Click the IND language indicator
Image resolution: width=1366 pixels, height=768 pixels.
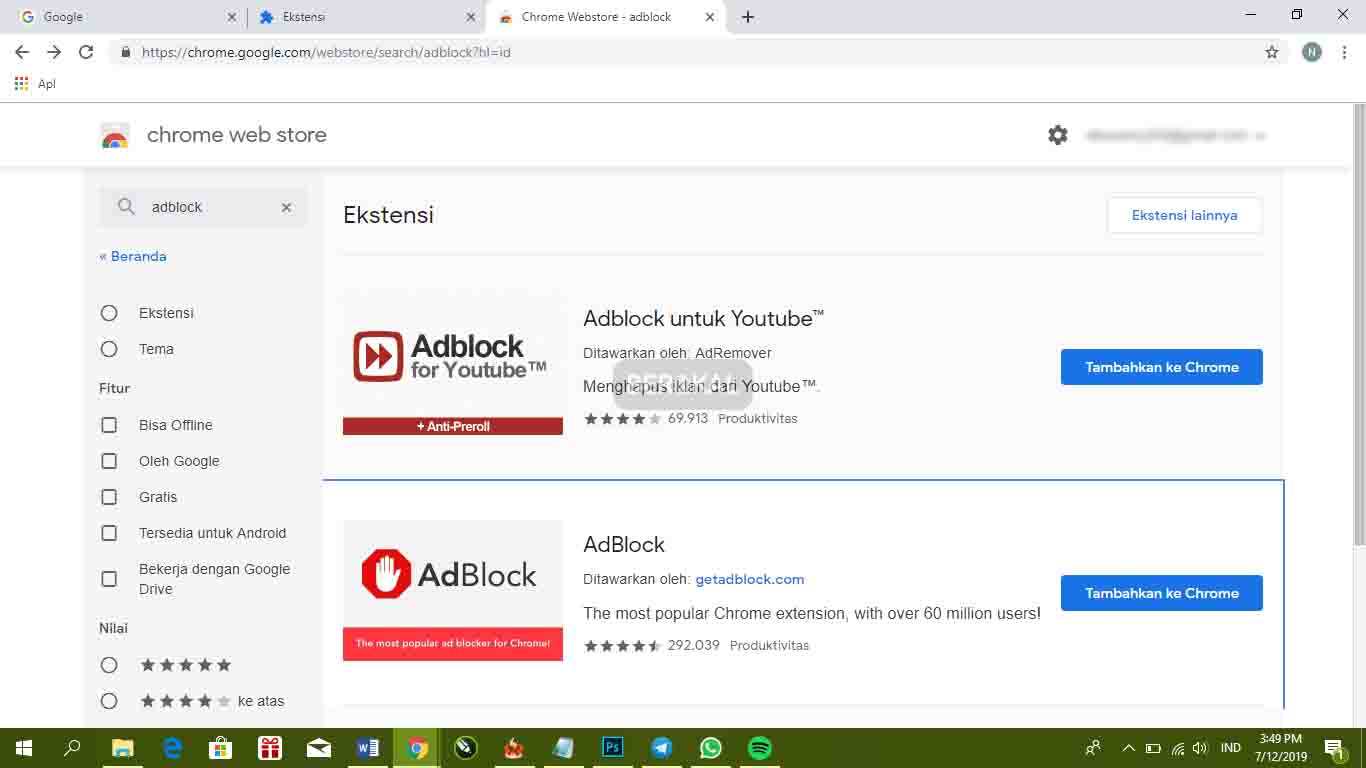coord(1231,748)
